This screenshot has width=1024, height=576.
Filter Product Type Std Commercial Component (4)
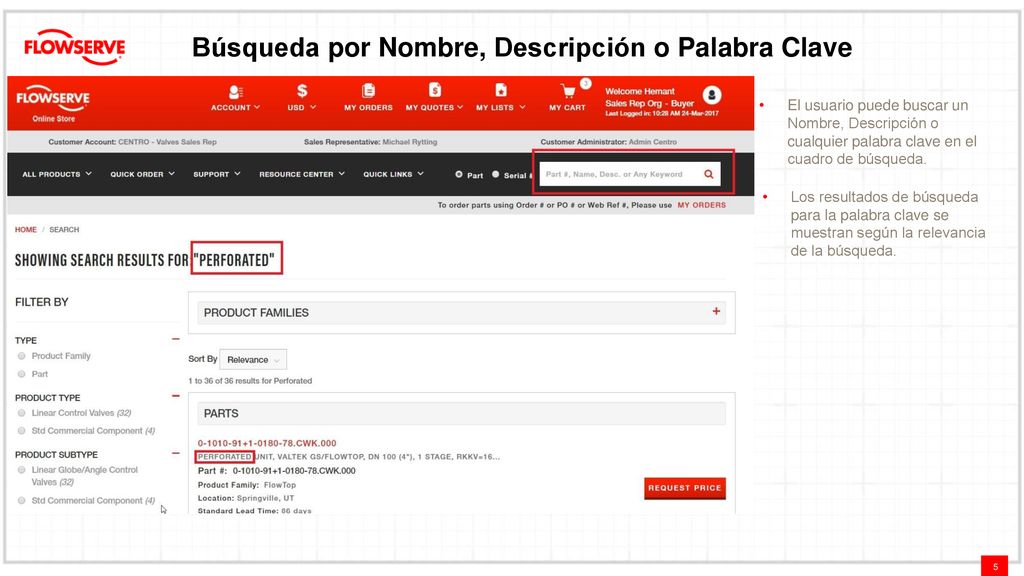click(x=22, y=431)
